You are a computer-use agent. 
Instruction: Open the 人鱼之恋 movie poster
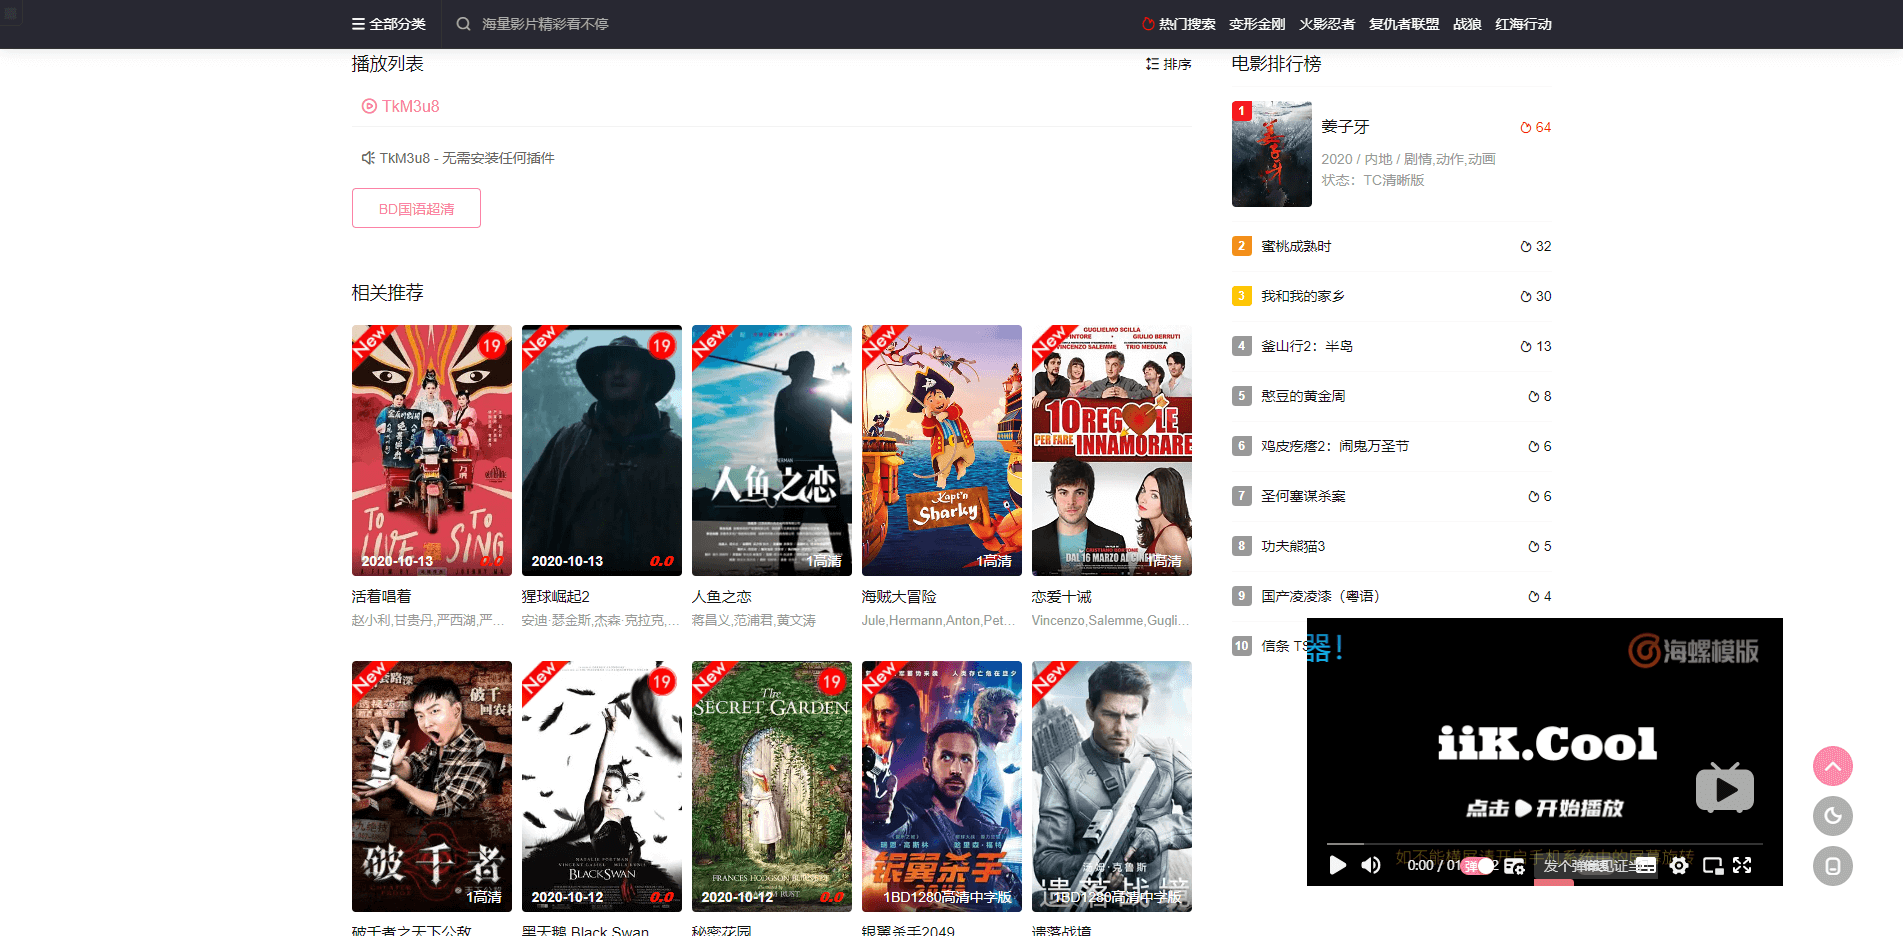[x=771, y=450]
